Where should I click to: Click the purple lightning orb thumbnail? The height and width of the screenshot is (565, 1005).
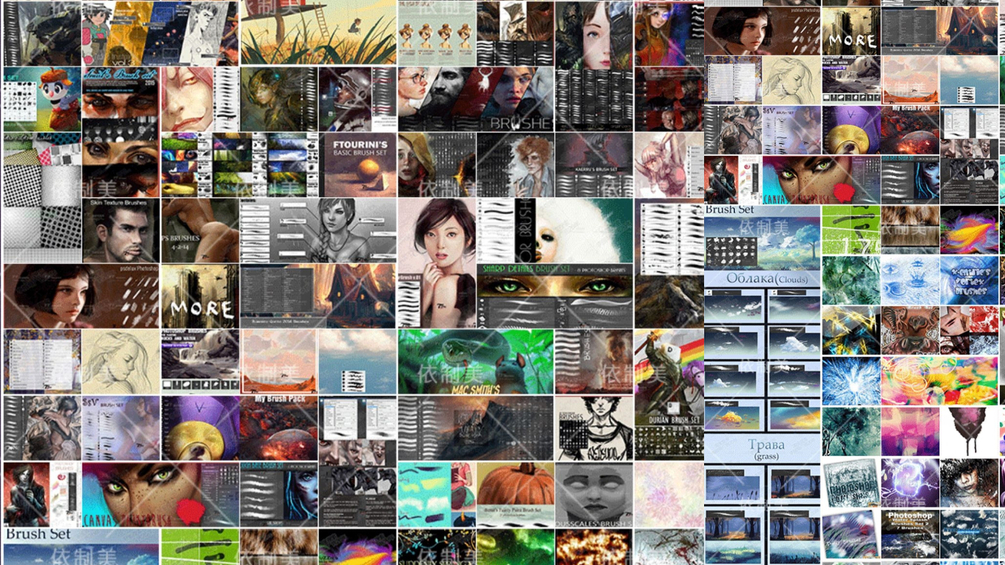click(910, 484)
